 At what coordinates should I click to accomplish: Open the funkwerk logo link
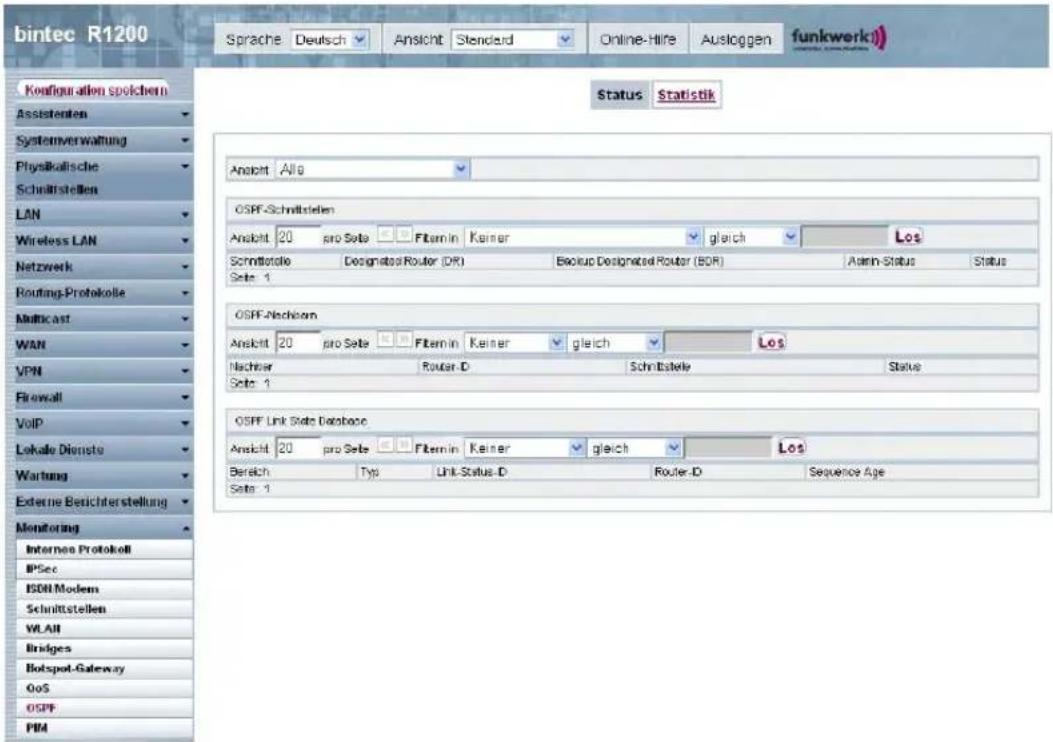[839, 38]
